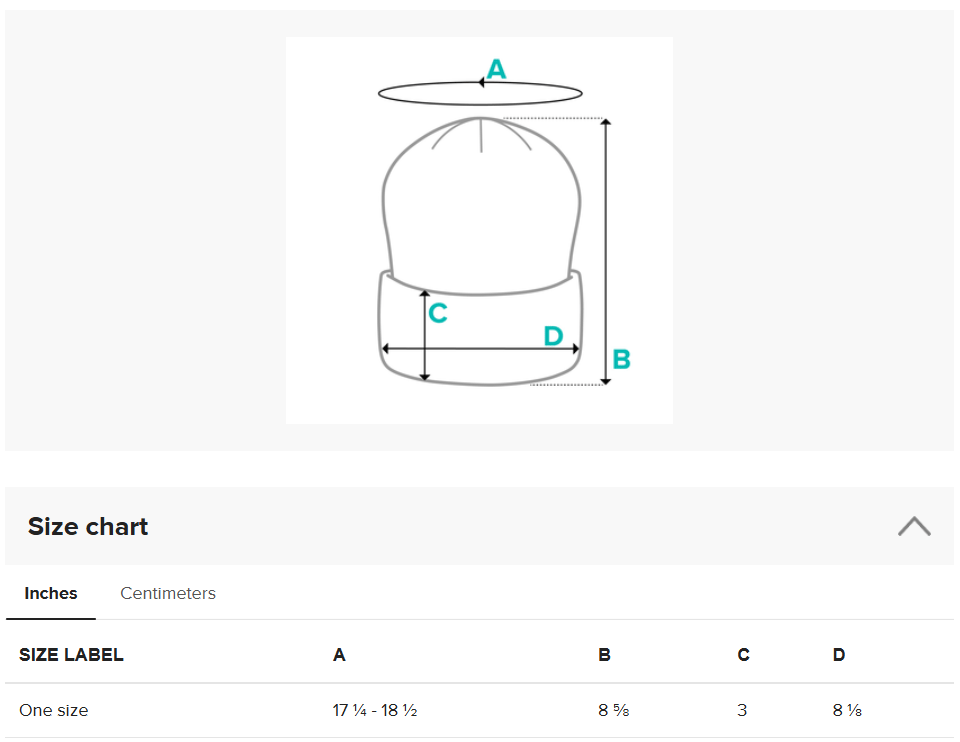This screenshot has width=960, height=742.
Task: Click the D column header in table
Action: 838,655
